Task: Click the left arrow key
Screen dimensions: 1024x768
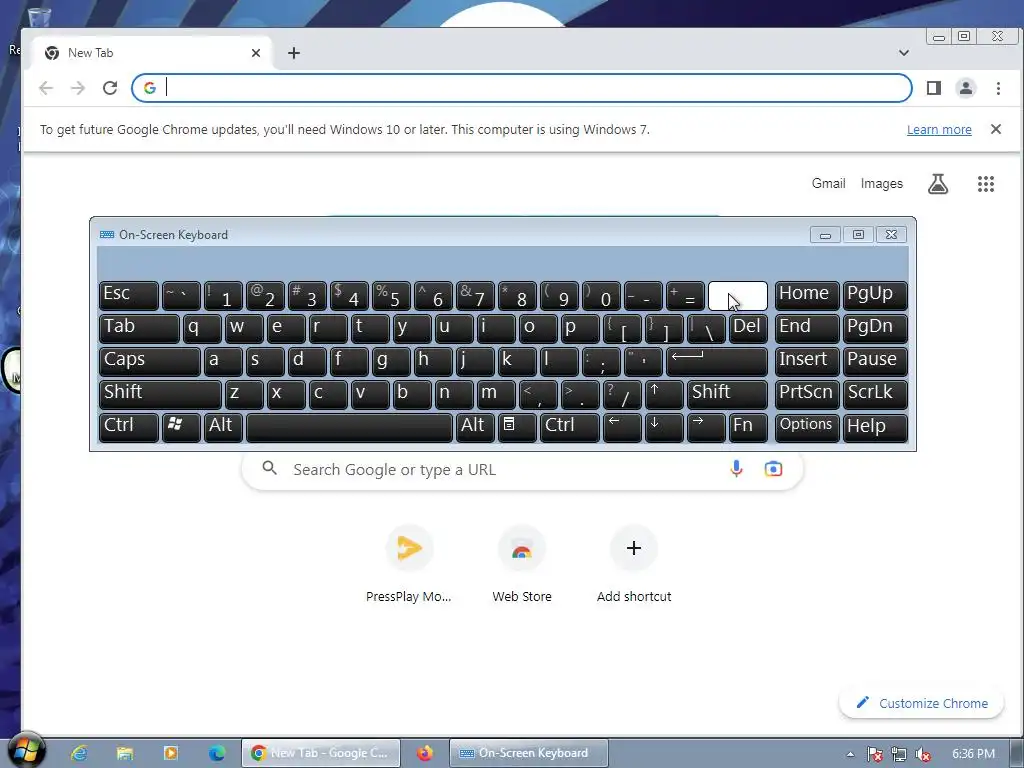Action: [622, 426]
